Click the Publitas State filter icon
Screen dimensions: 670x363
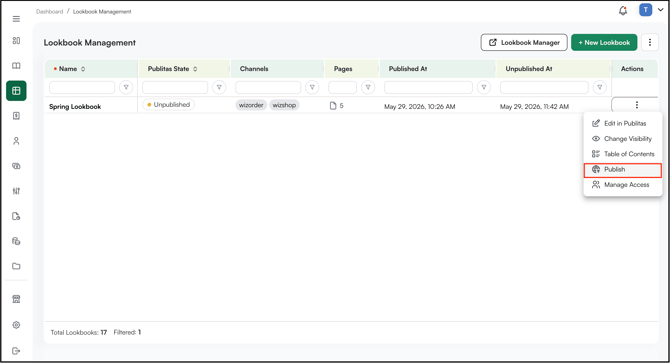click(219, 87)
